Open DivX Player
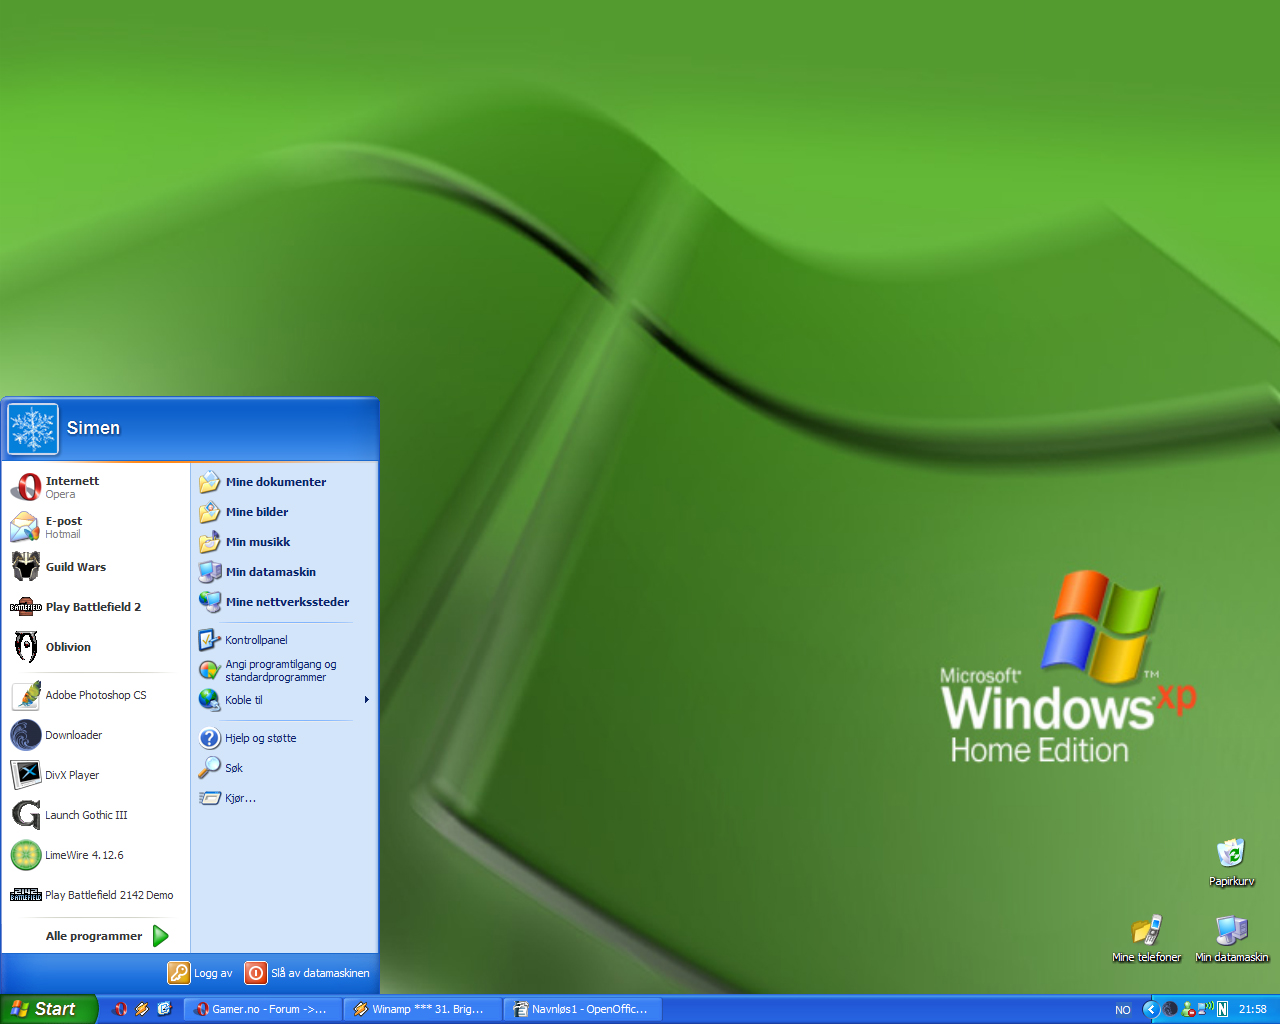 (x=96, y=775)
